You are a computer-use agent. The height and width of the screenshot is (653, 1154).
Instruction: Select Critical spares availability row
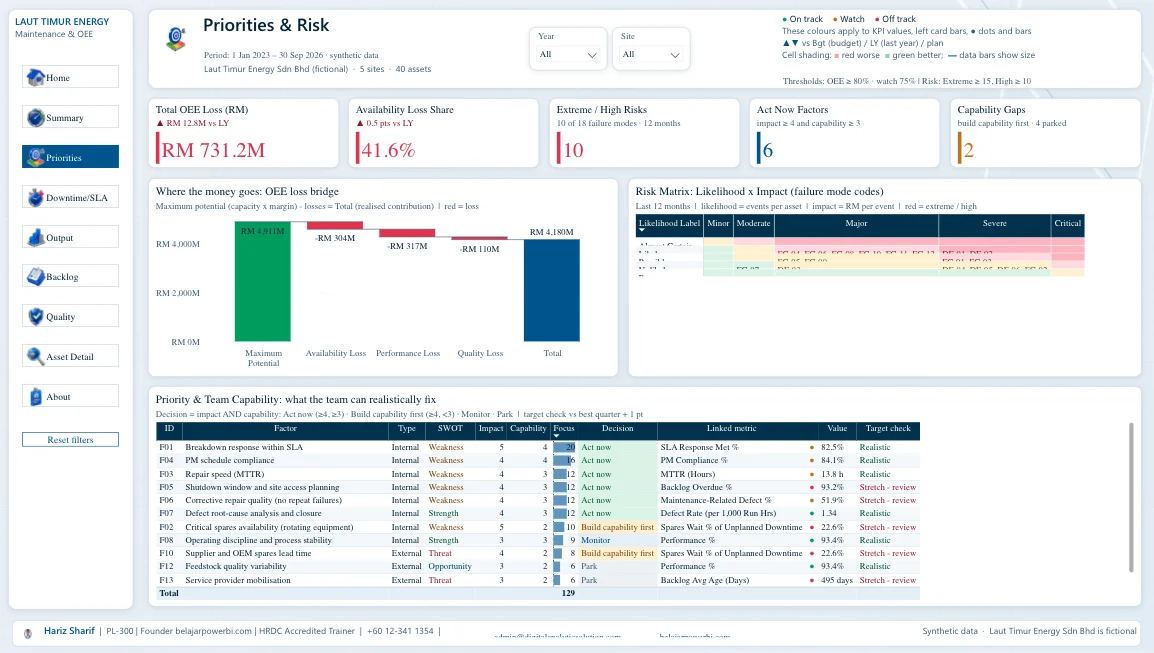click(x=538, y=527)
